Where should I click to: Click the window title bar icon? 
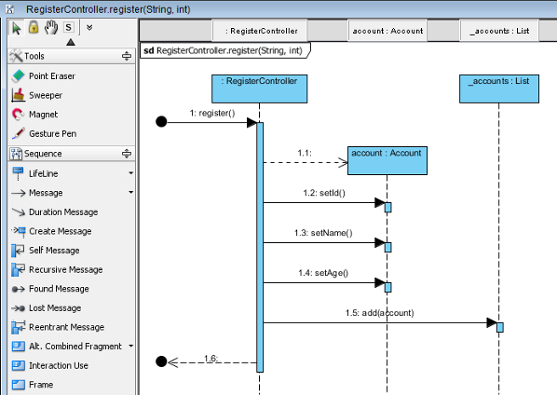10,9
